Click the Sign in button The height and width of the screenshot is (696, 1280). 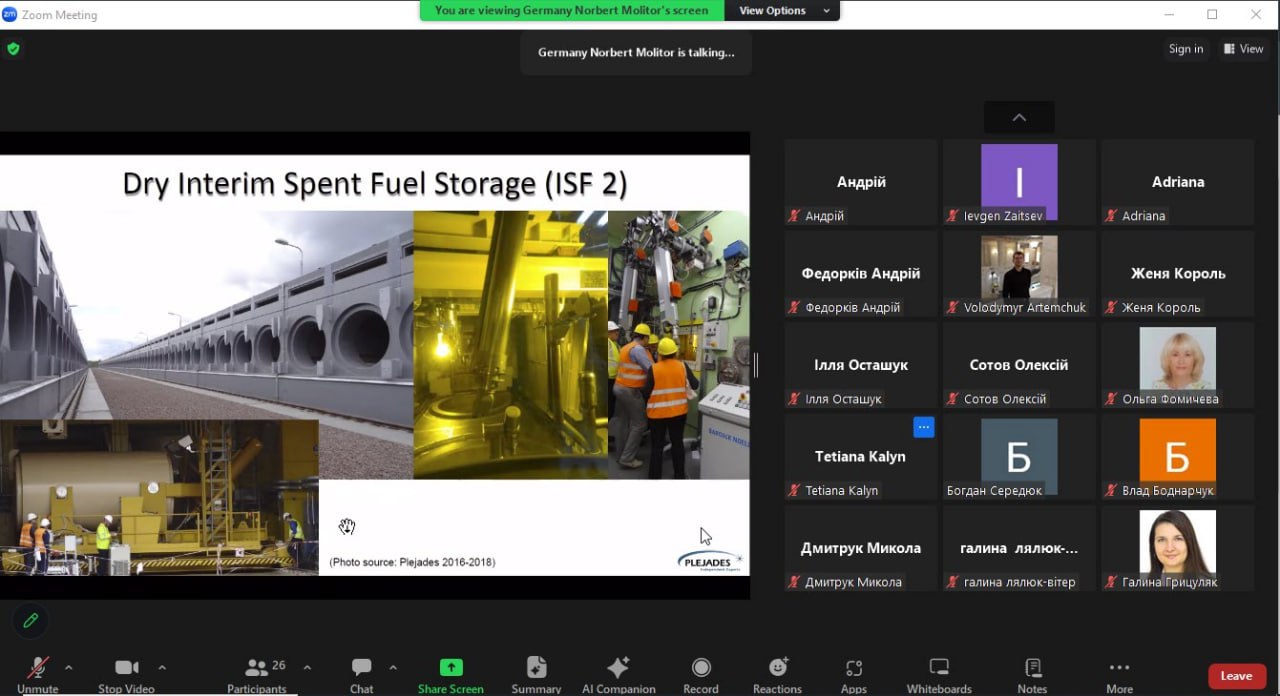coord(1186,49)
